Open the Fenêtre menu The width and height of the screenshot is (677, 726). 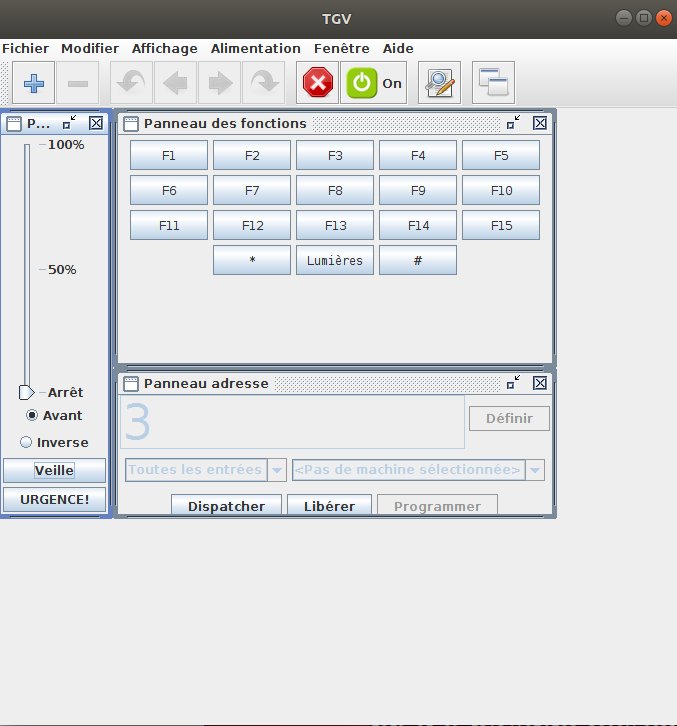tap(342, 49)
